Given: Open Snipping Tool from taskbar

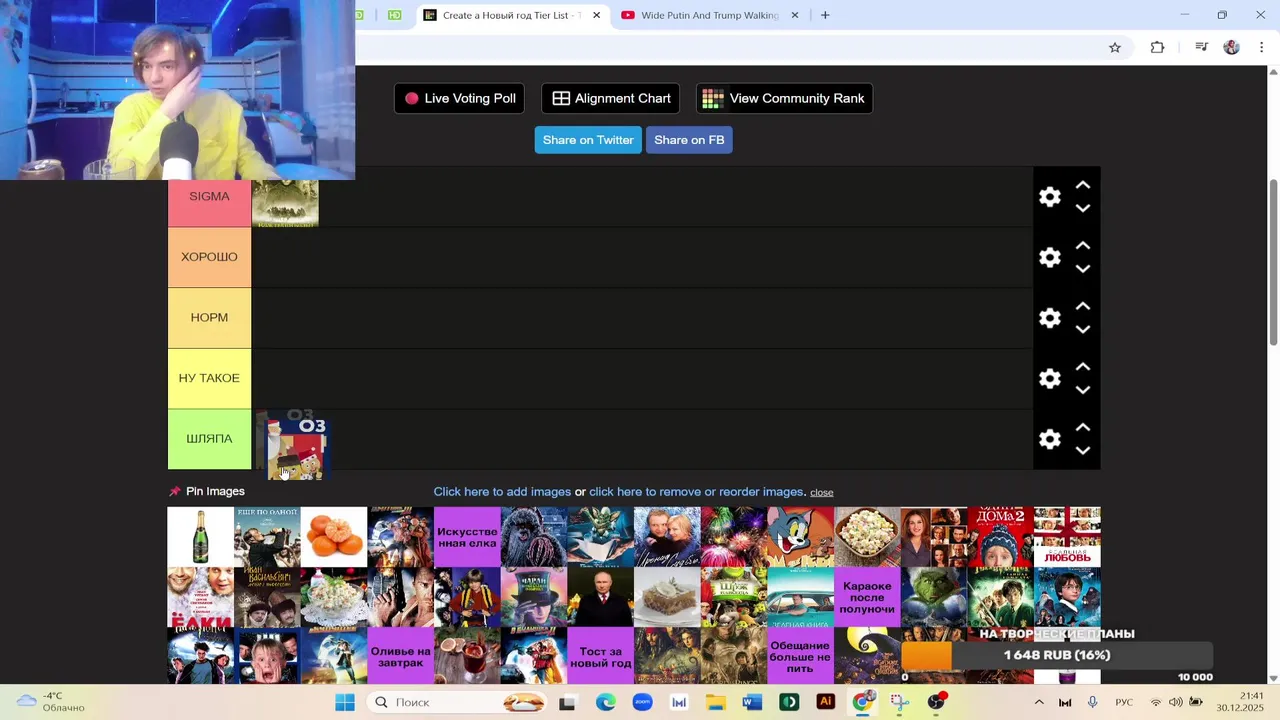Looking at the screenshot, I should 899,702.
